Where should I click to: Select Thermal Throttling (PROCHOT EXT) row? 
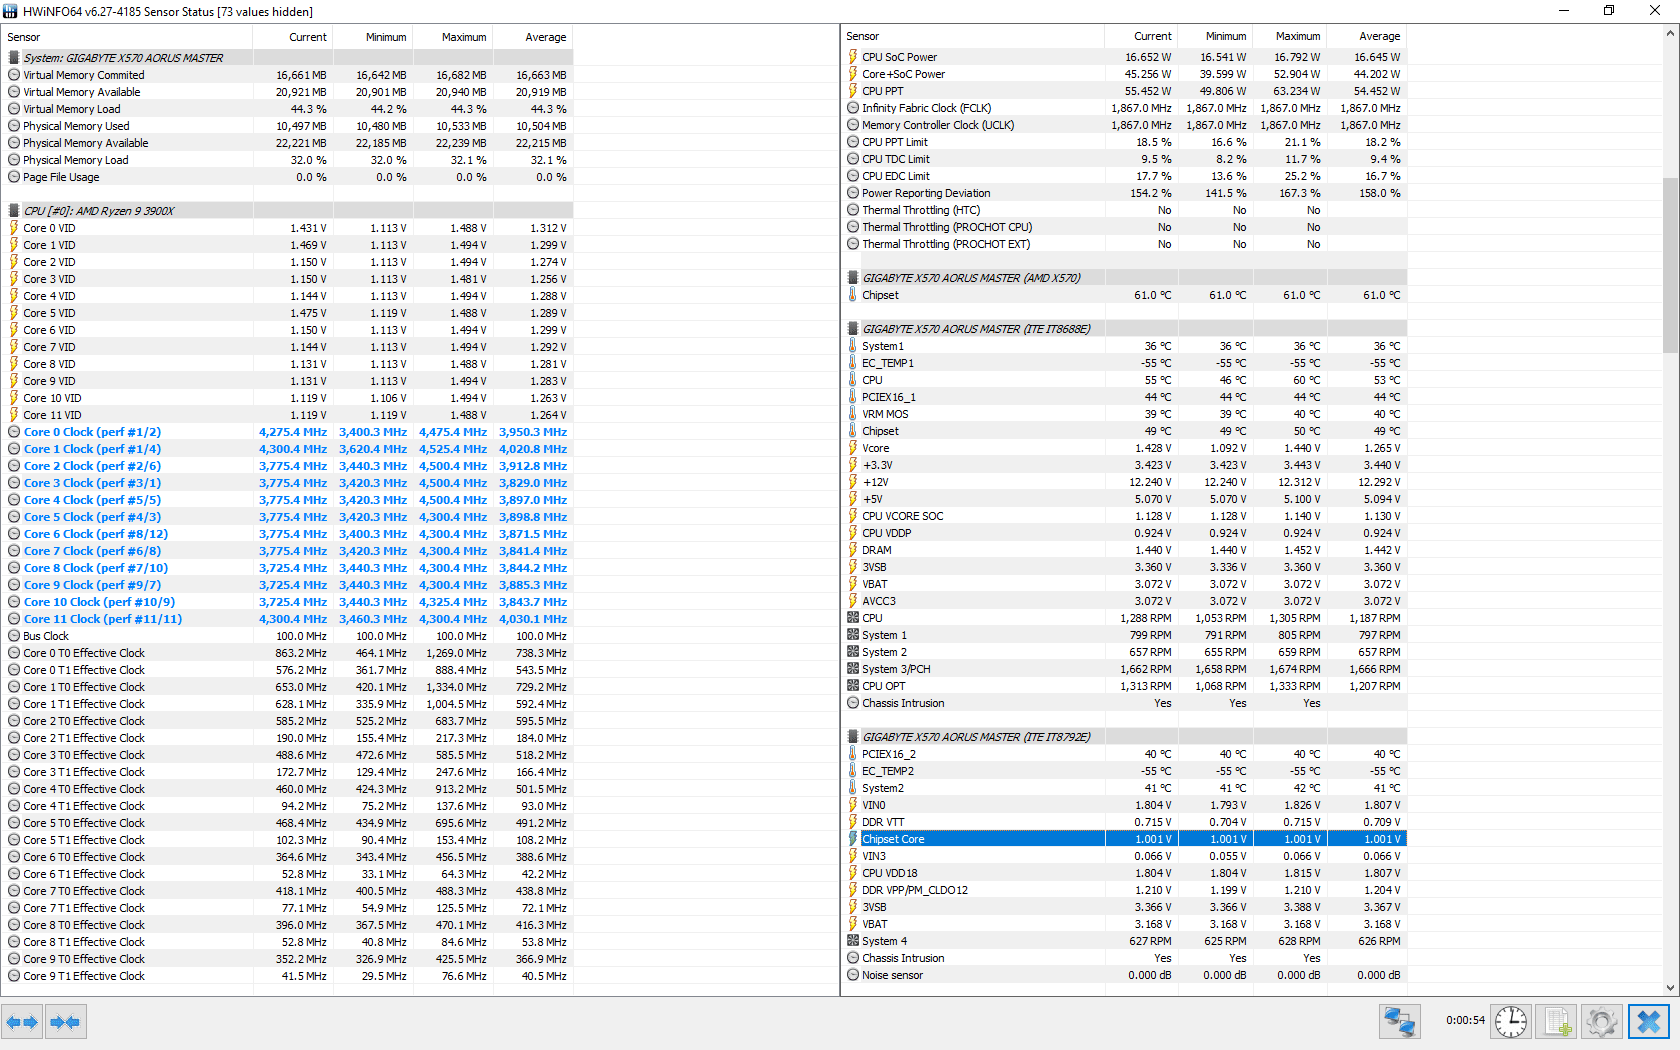[x=1125, y=244]
